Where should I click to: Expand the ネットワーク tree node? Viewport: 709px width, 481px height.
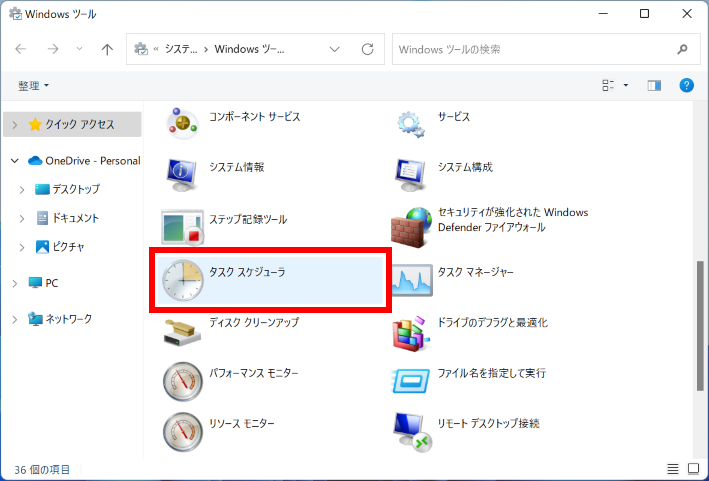click(x=14, y=319)
